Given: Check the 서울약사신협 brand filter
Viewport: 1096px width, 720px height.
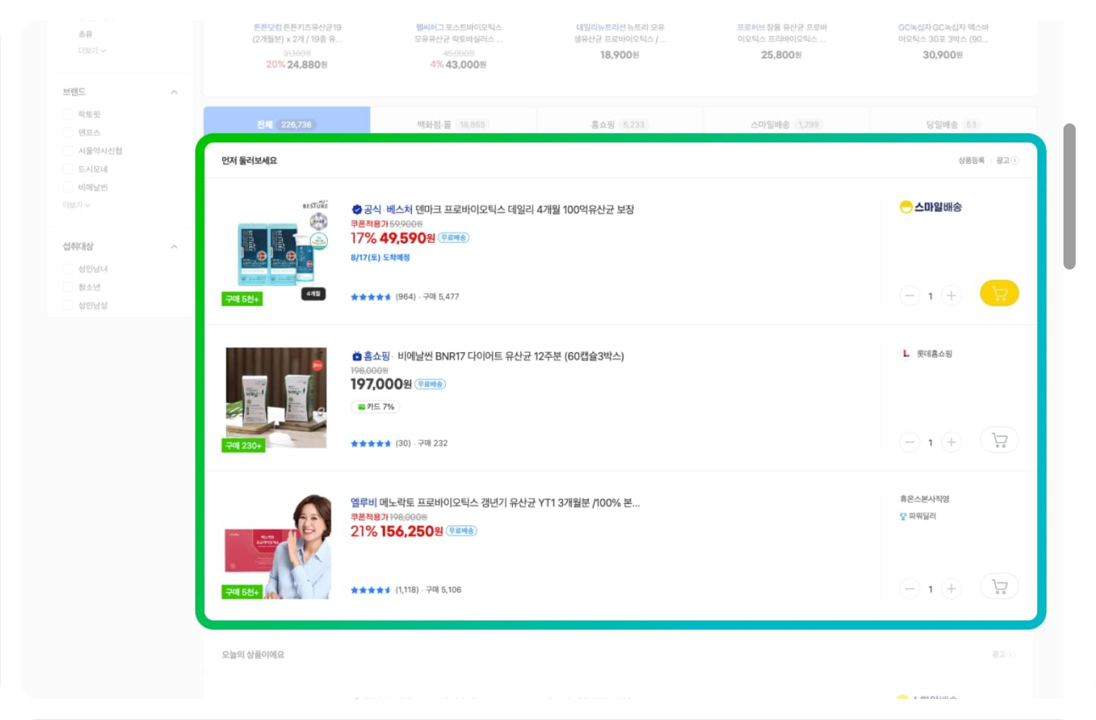Looking at the screenshot, I should point(68,150).
